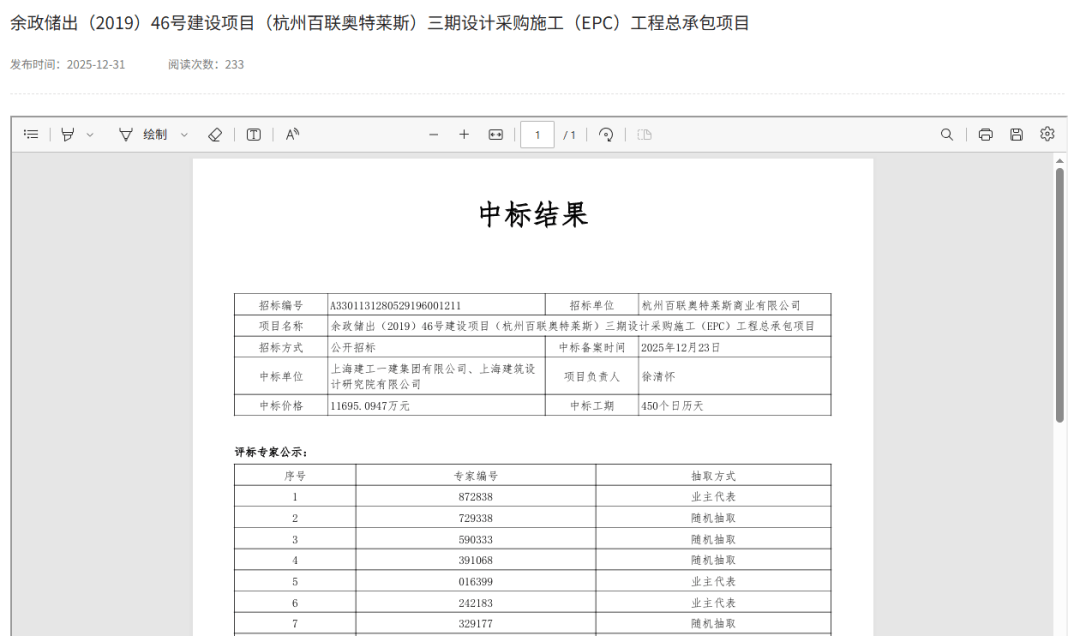The image size is (1080, 636).
Task: Open the table of contents panel
Action: tap(31, 135)
